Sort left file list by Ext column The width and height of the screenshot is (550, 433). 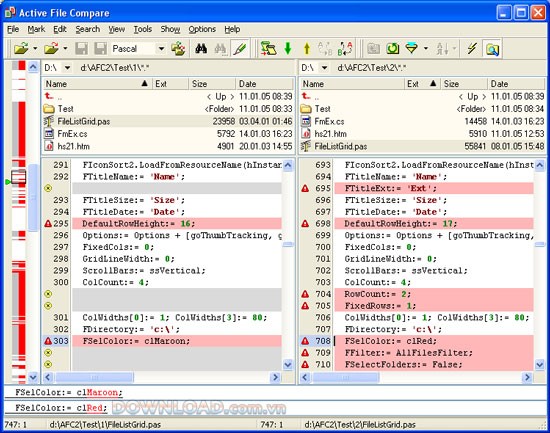170,84
